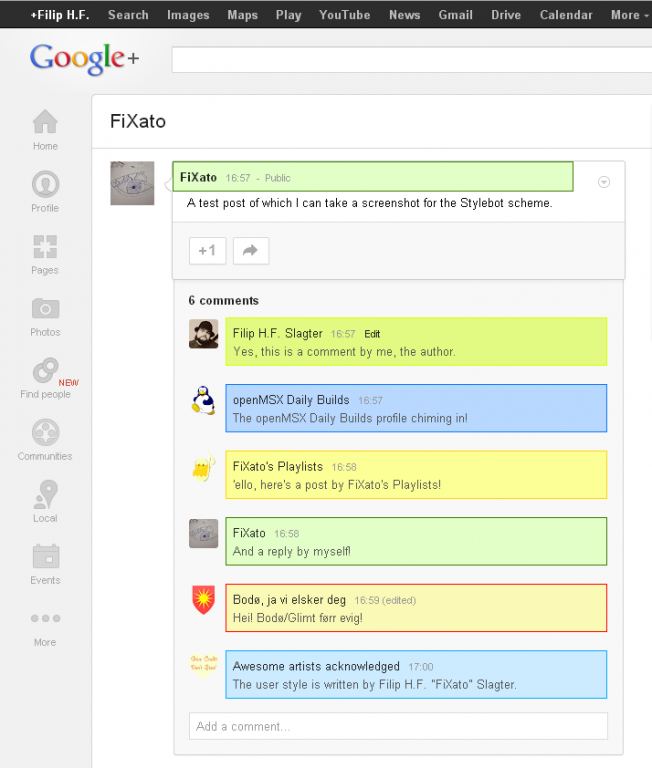
Task: Go to Pages in sidebar
Action: (x=45, y=246)
